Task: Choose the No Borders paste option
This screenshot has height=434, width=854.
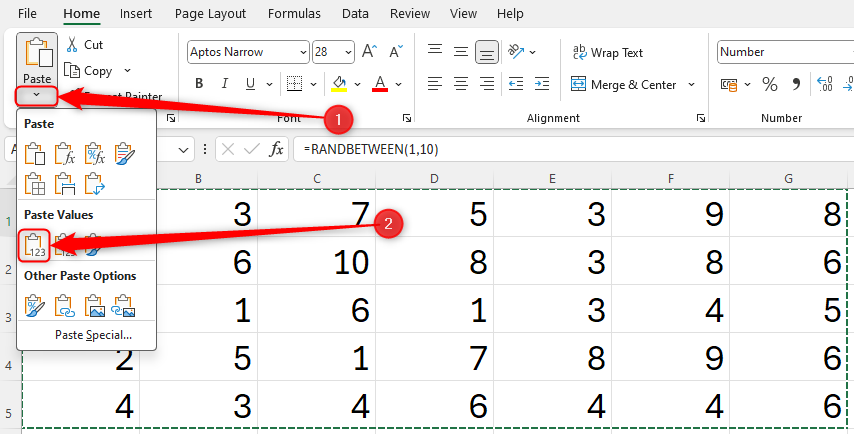Action: coord(35,184)
